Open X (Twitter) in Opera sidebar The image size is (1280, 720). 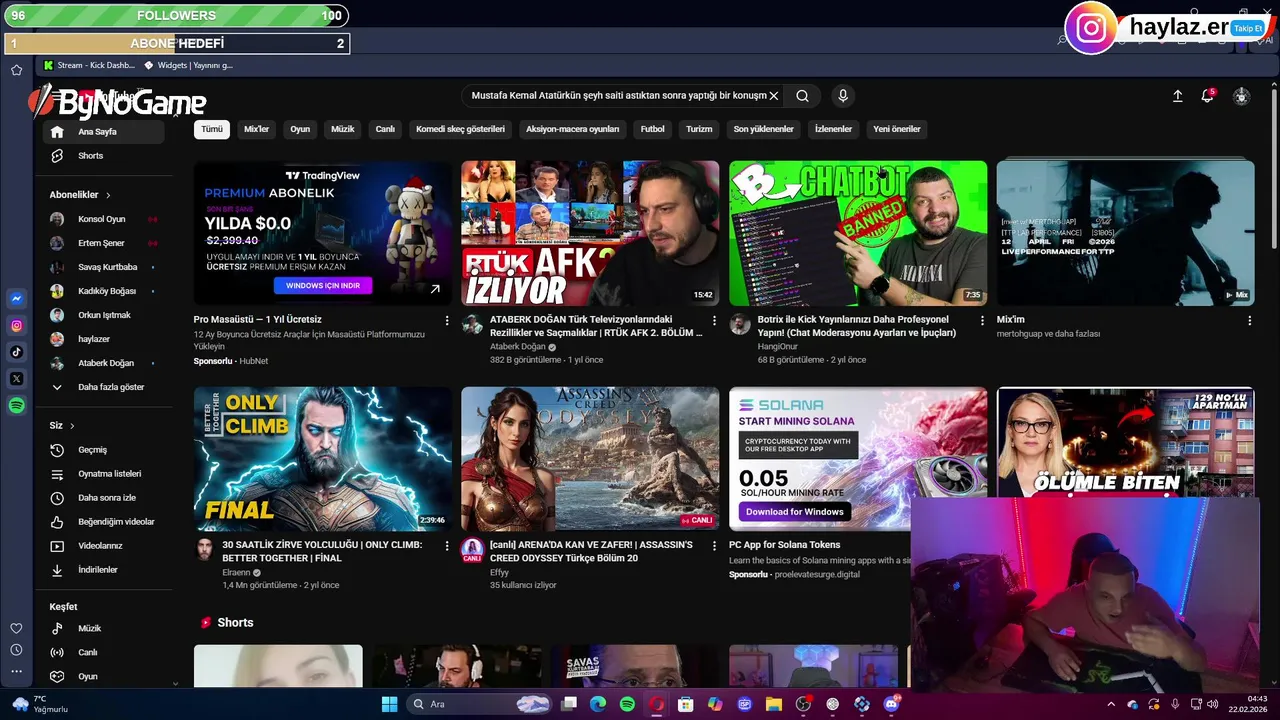(x=17, y=379)
